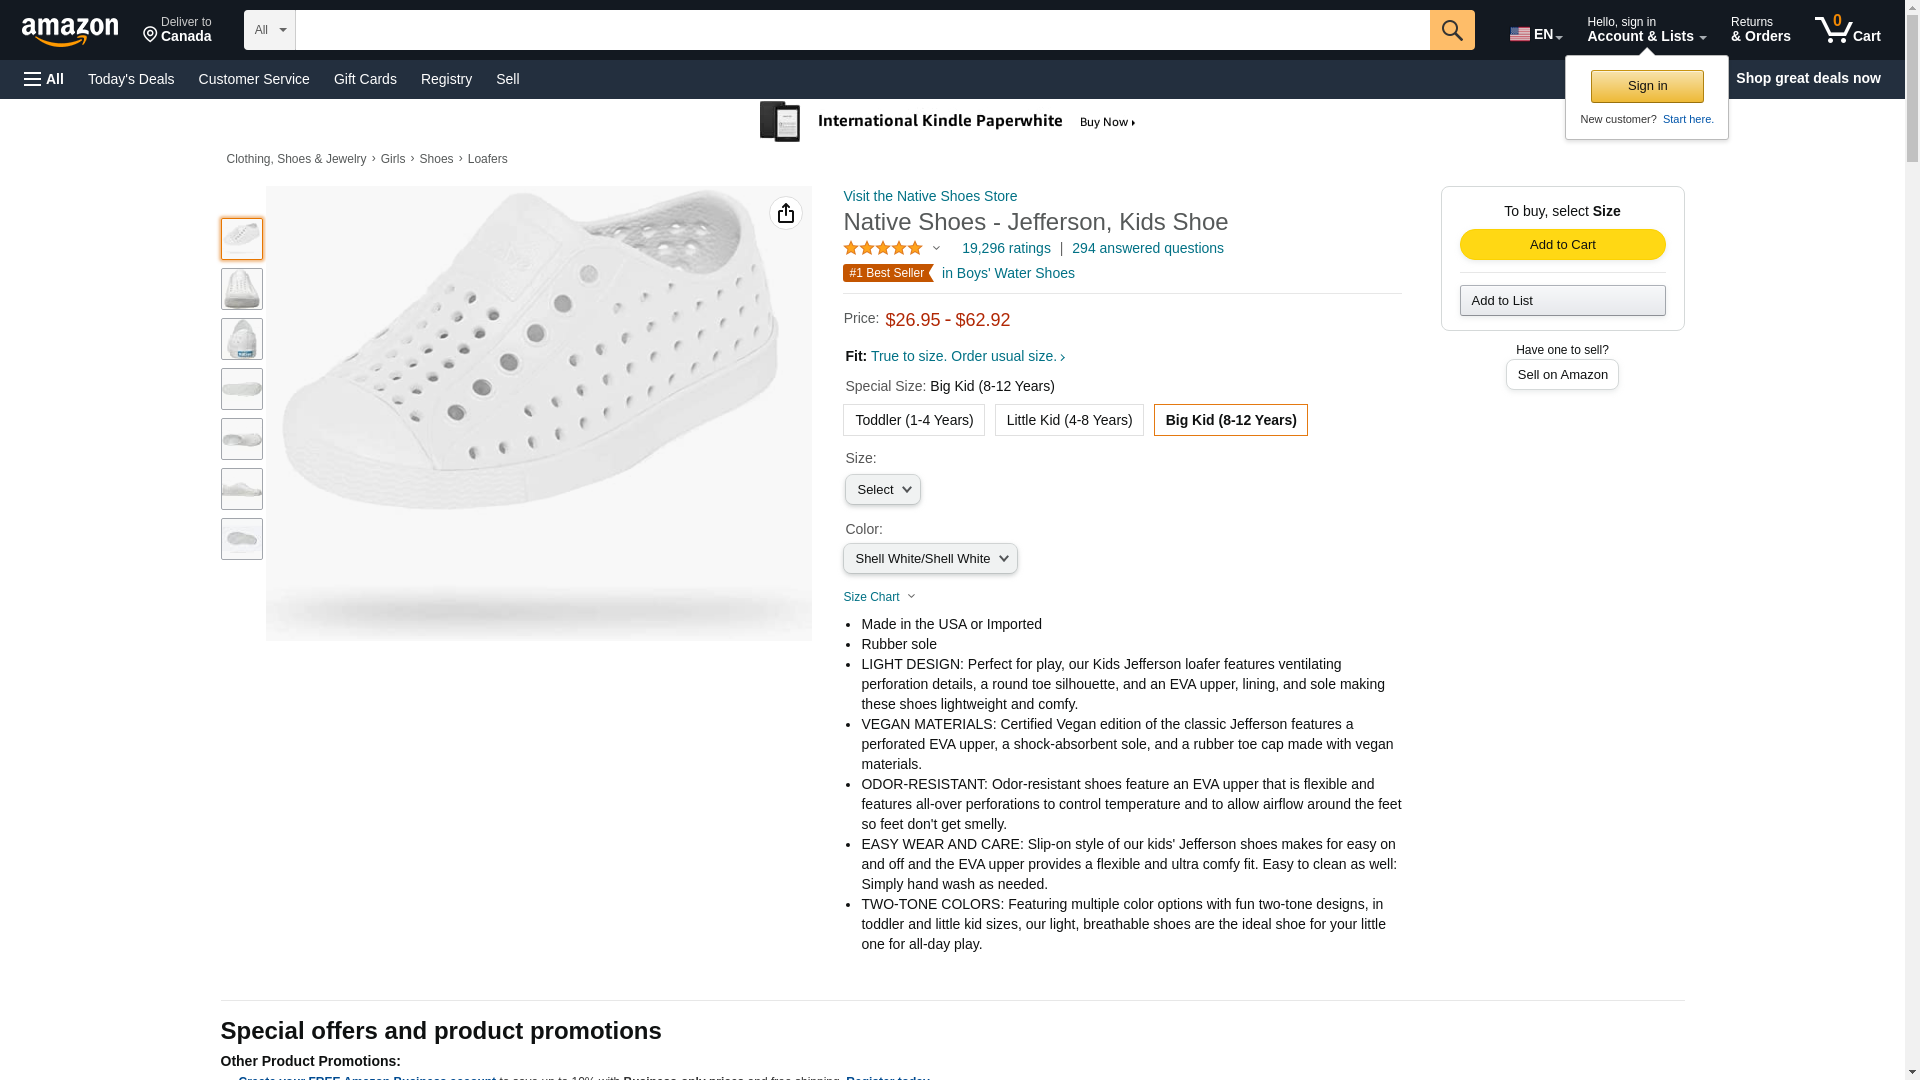
Task: Go to Gift Cards in navigation
Action: 365,79
